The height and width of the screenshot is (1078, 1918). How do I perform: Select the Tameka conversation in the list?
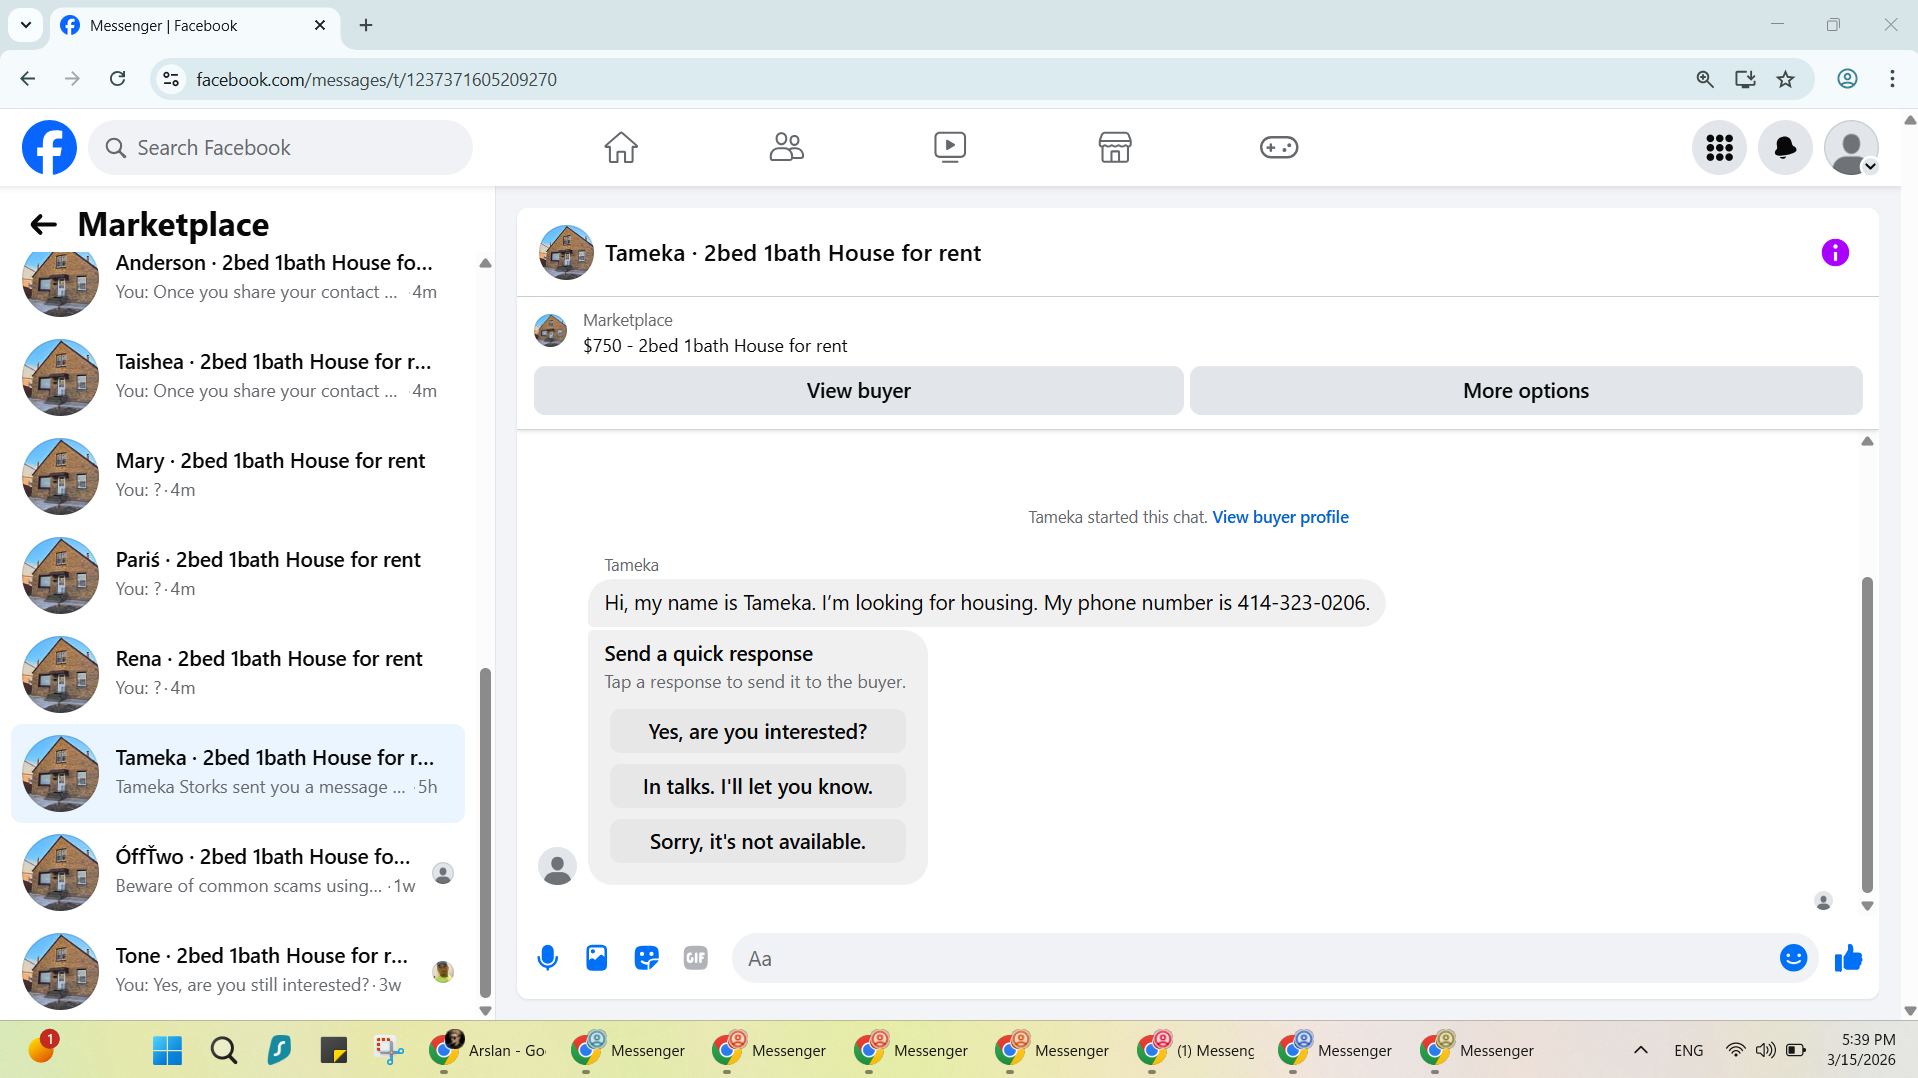tap(238, 773)
